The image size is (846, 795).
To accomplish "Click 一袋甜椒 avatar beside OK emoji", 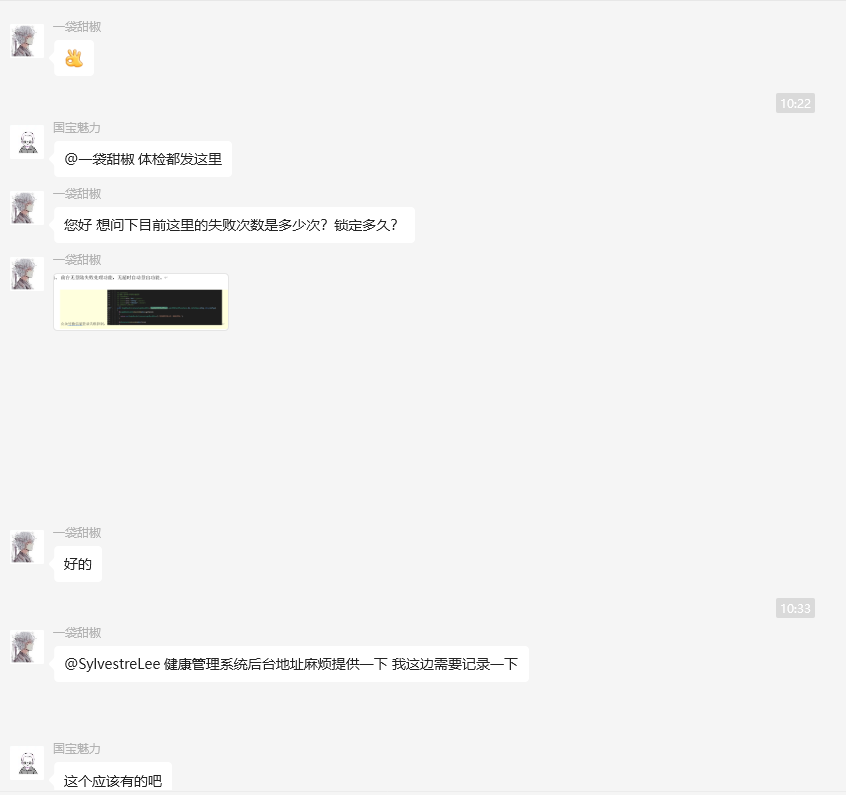I will [27, 40].
